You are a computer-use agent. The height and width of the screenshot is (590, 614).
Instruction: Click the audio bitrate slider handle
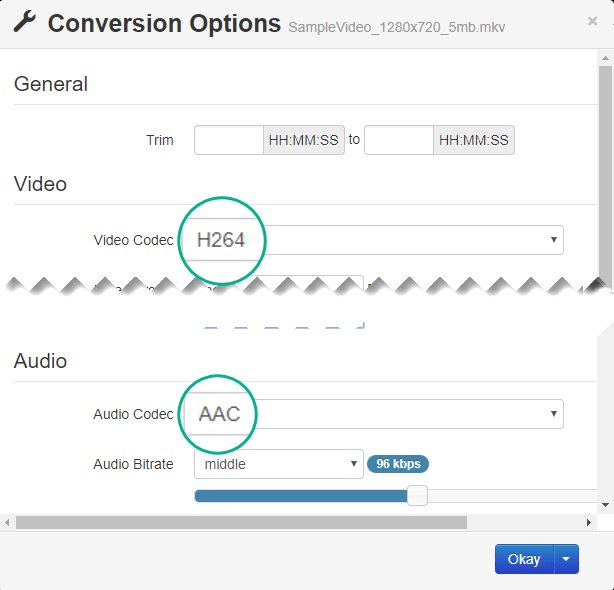[418, 495]
